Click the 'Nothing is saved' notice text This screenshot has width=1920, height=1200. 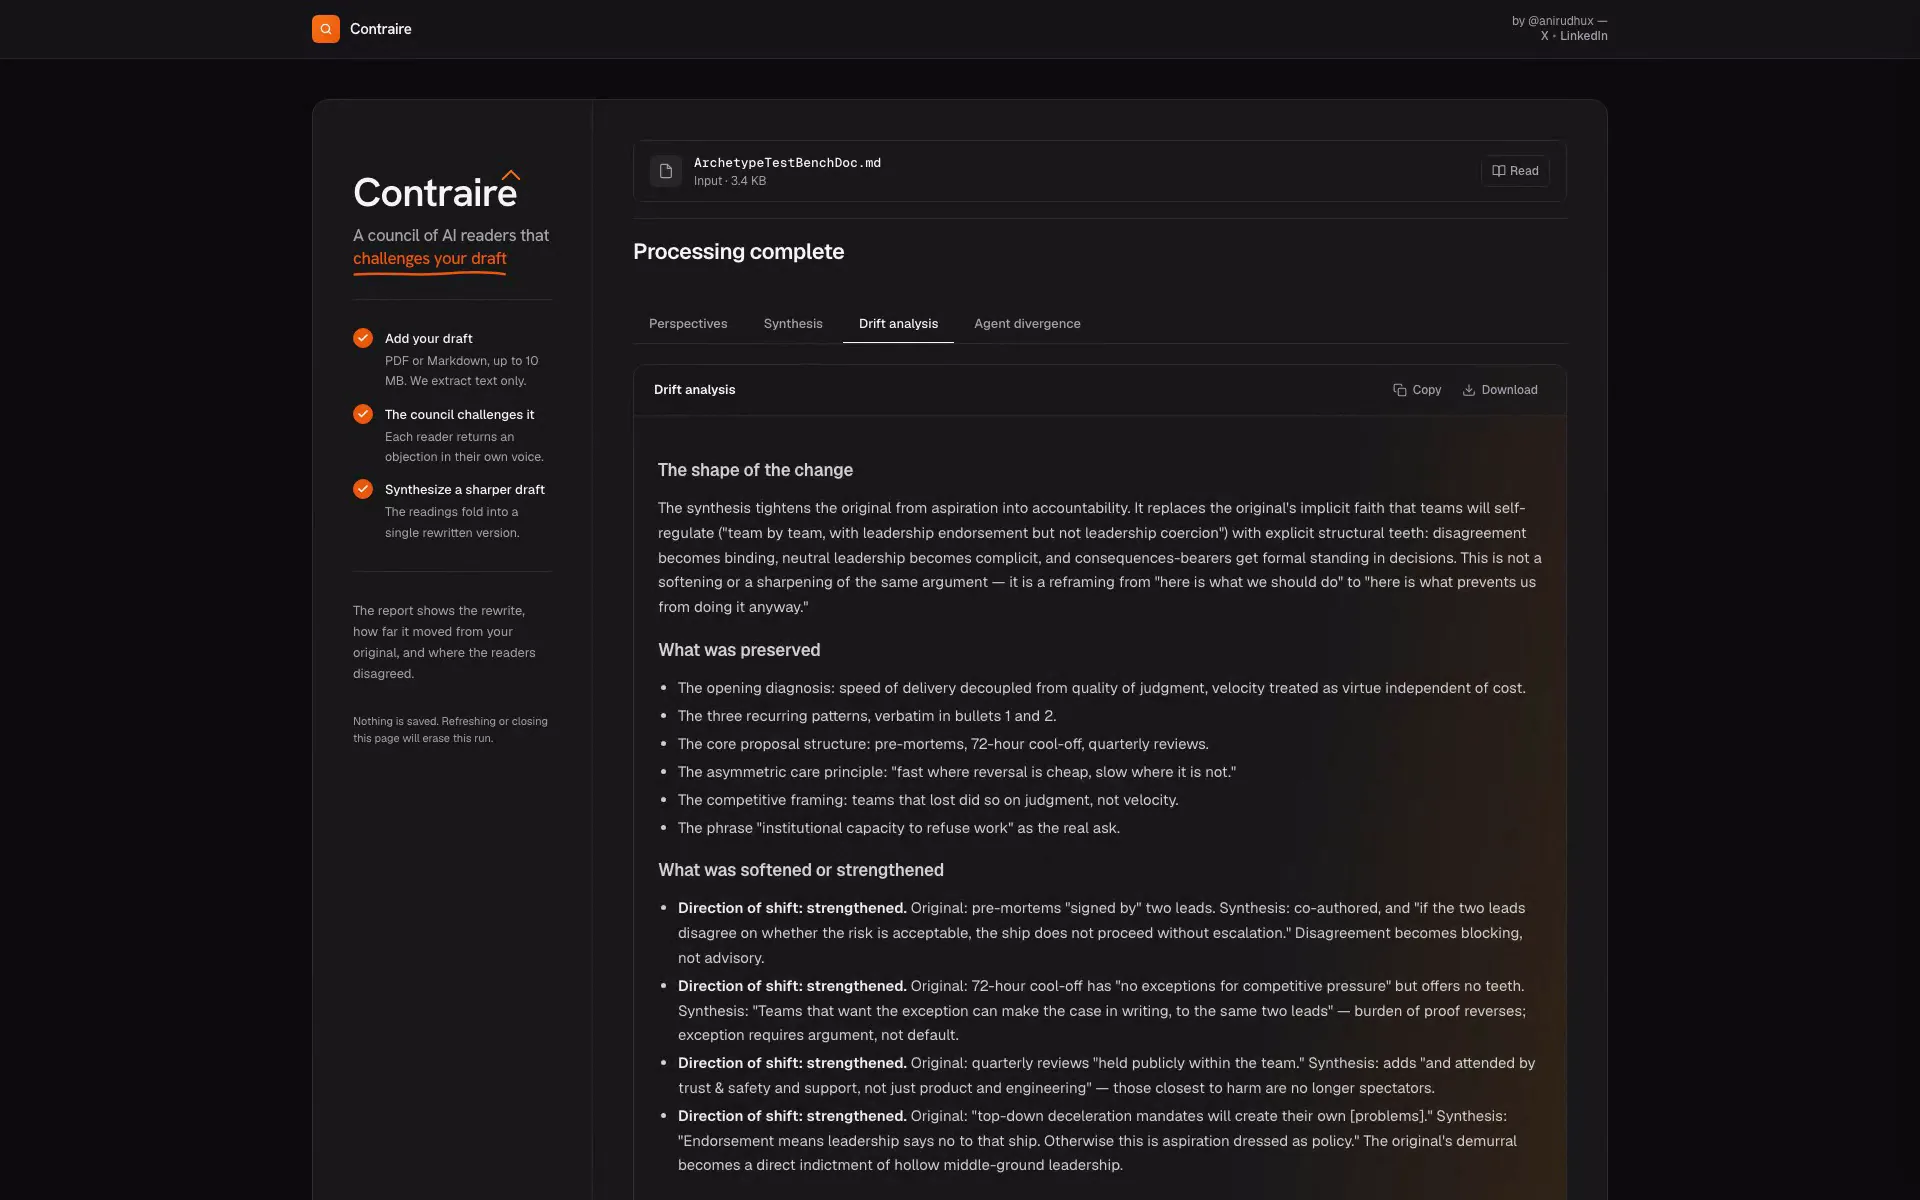pyautogui.click(x=450, y=730)
